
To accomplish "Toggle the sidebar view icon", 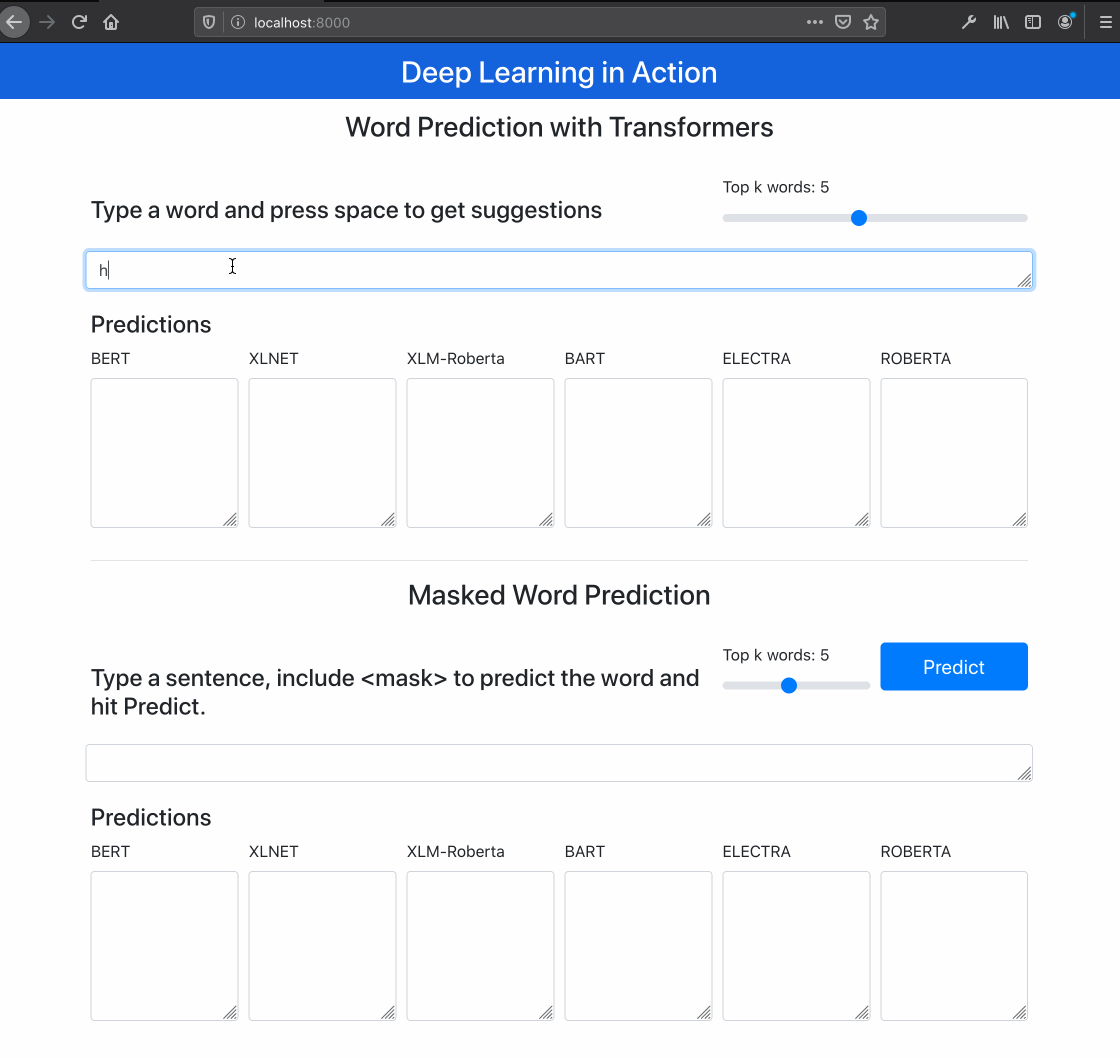I will click(x=1033, y=22).
